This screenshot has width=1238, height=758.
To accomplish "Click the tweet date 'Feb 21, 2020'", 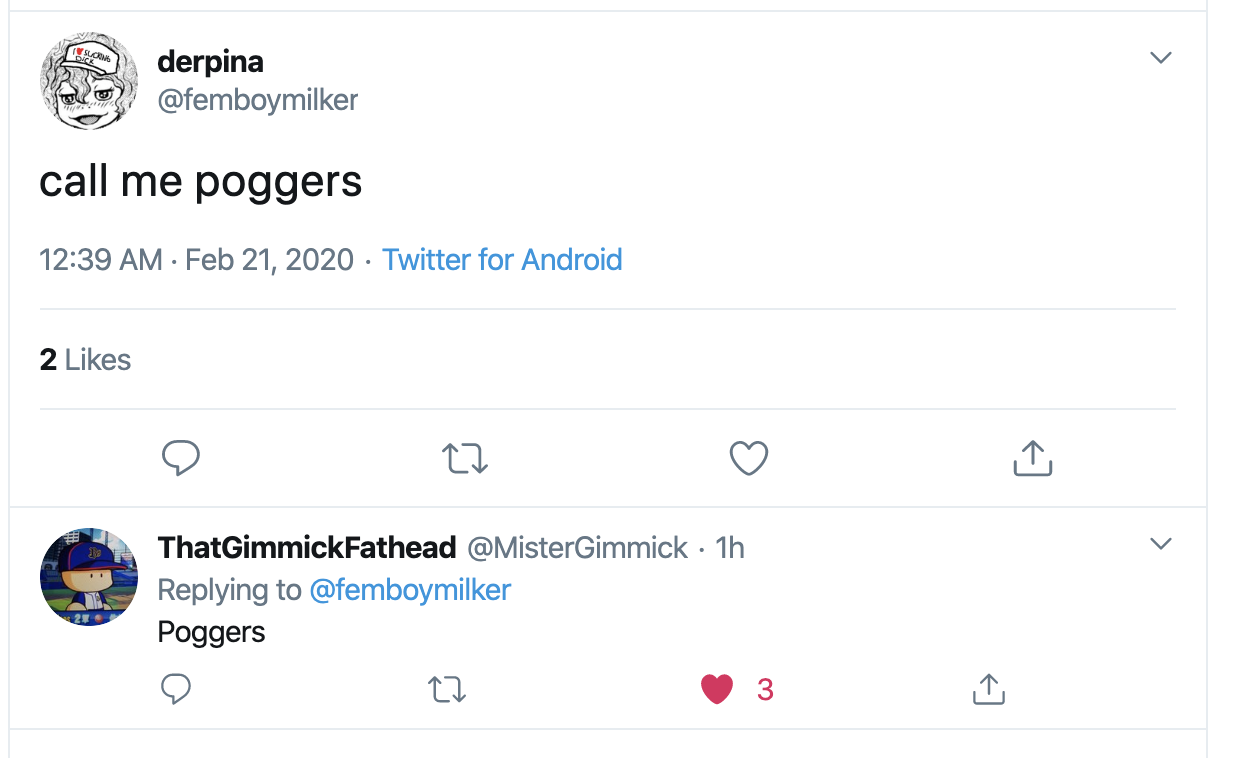I will coord(269,260).
